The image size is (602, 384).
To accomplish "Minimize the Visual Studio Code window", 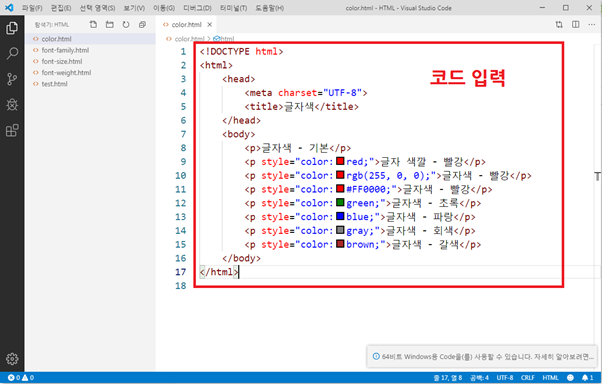I will [x=542, y=8].
